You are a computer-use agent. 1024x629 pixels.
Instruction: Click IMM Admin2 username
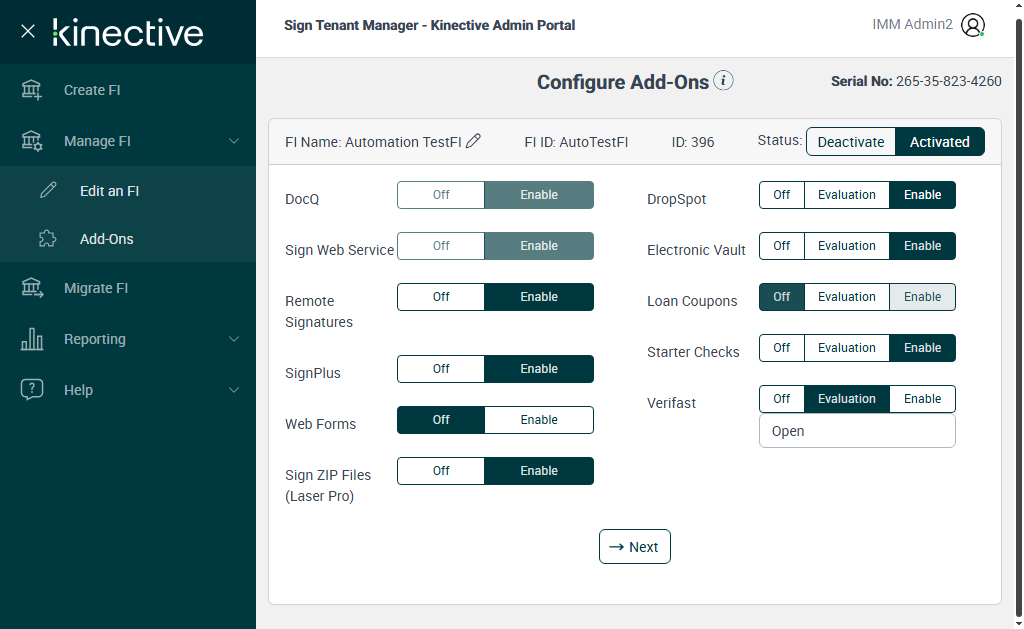tap(912, 24)
